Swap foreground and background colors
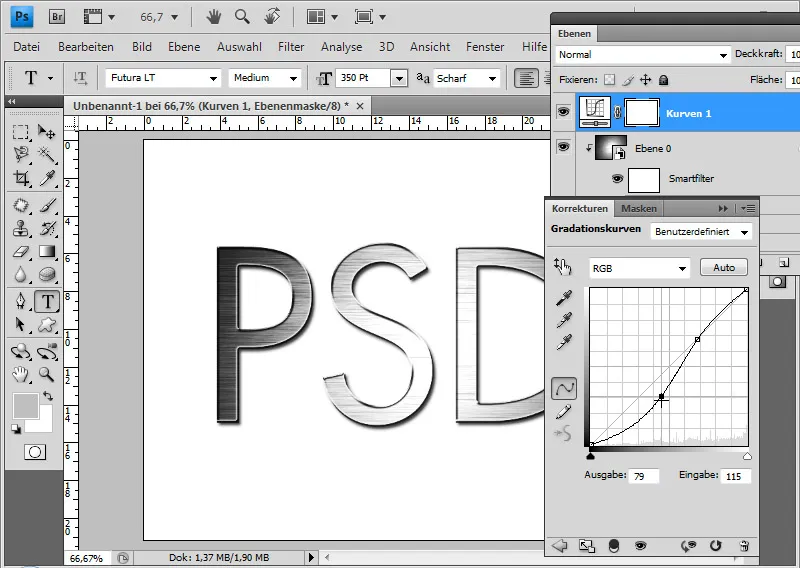Screen dimensions: 800x568 tap(48, 396)
